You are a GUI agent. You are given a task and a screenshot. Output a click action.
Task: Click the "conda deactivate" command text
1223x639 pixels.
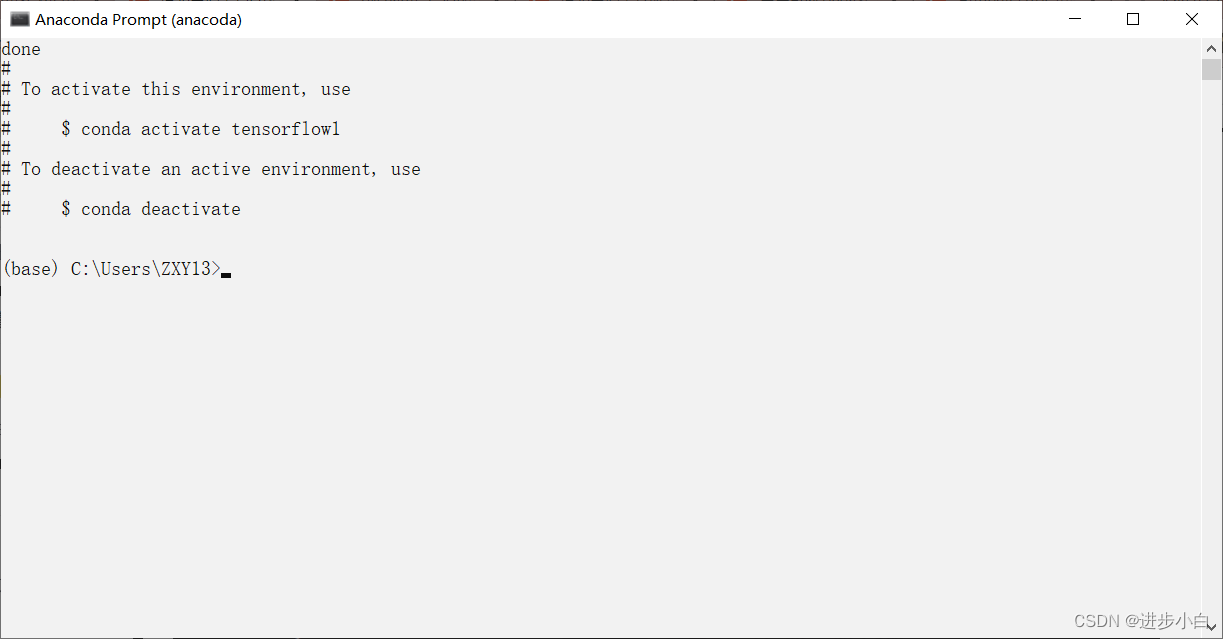coord(161,209)
